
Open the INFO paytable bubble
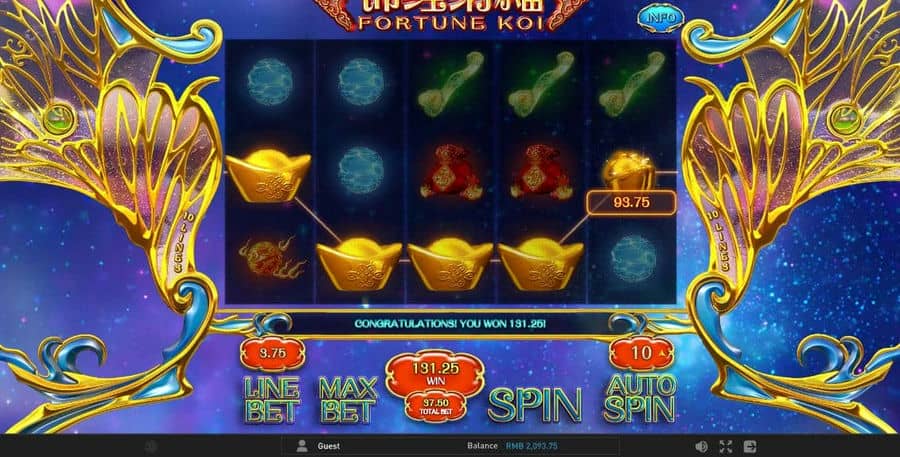(x=661, y=18)
